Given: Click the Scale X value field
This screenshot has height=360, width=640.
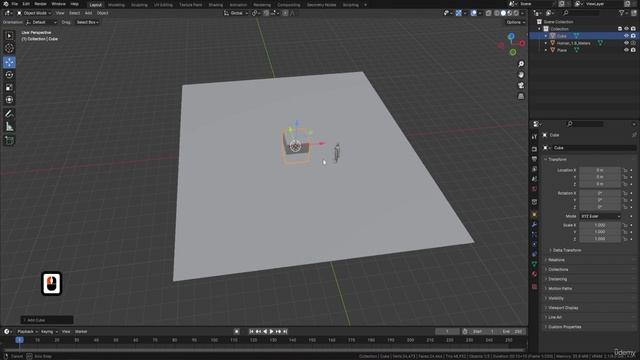Looking at the screenshot, I should pos(600,225).
